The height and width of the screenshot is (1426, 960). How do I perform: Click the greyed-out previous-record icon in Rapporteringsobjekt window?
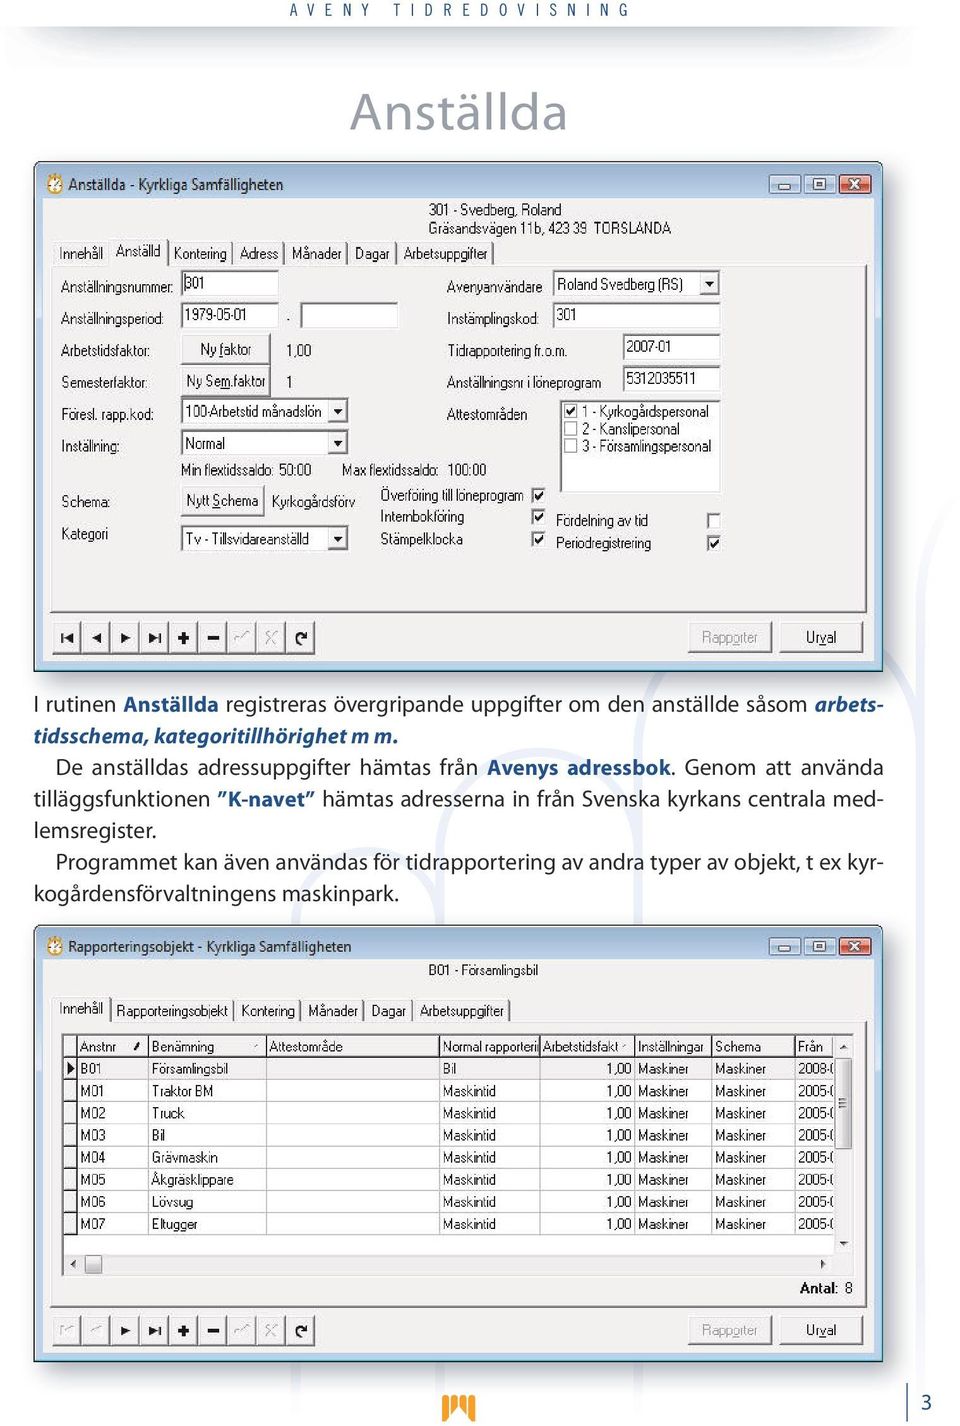(96, 1330)
